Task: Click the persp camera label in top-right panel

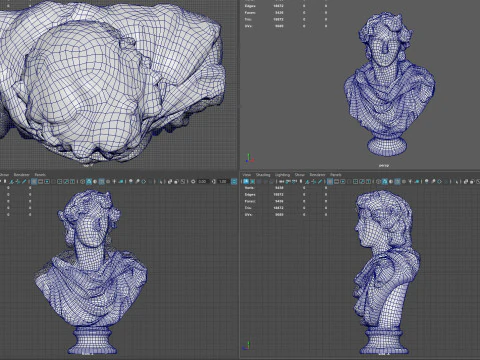Action: pos(384,165)
